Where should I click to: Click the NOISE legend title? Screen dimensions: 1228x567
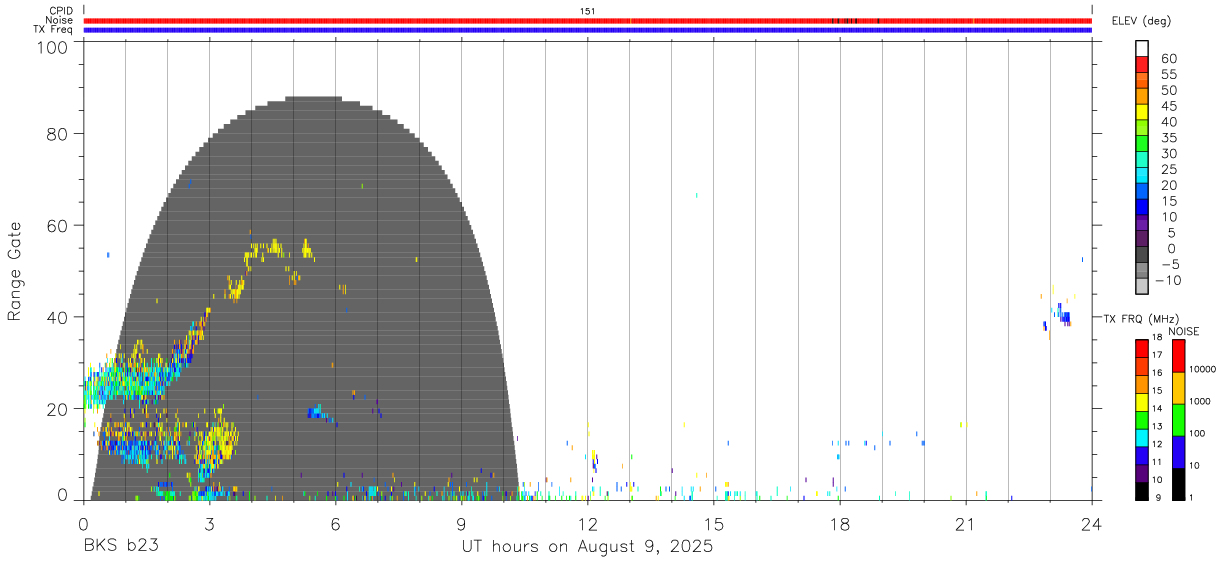click(x=1183, y=331)
